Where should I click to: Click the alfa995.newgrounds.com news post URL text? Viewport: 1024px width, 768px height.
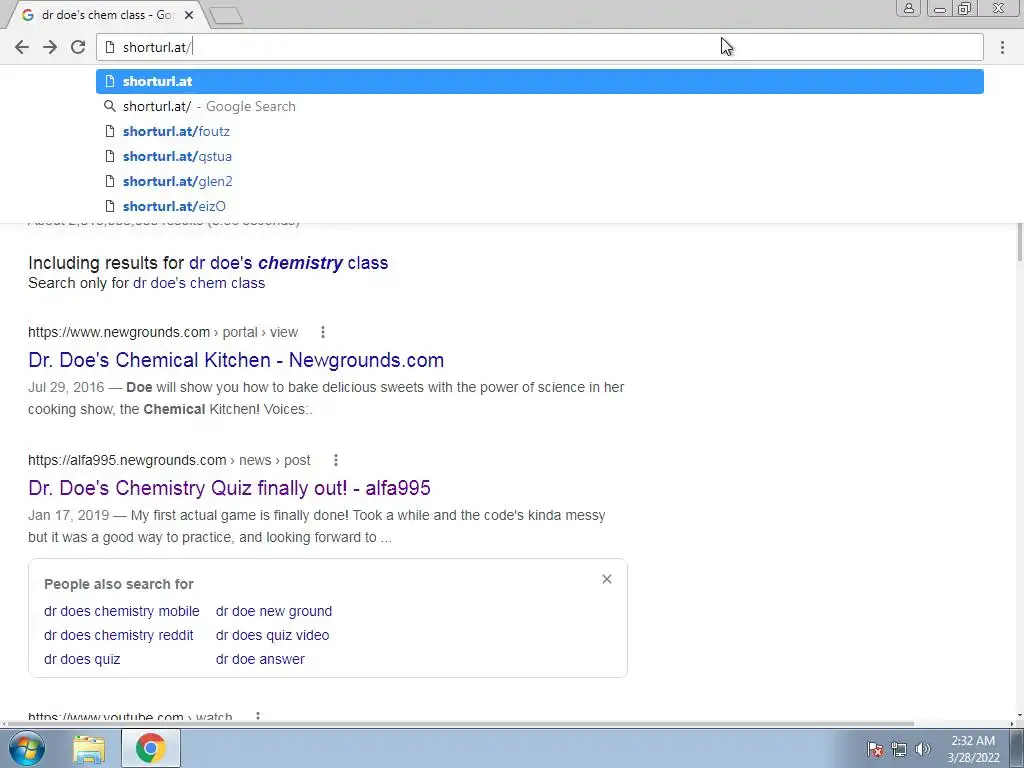tap(169, 460)
